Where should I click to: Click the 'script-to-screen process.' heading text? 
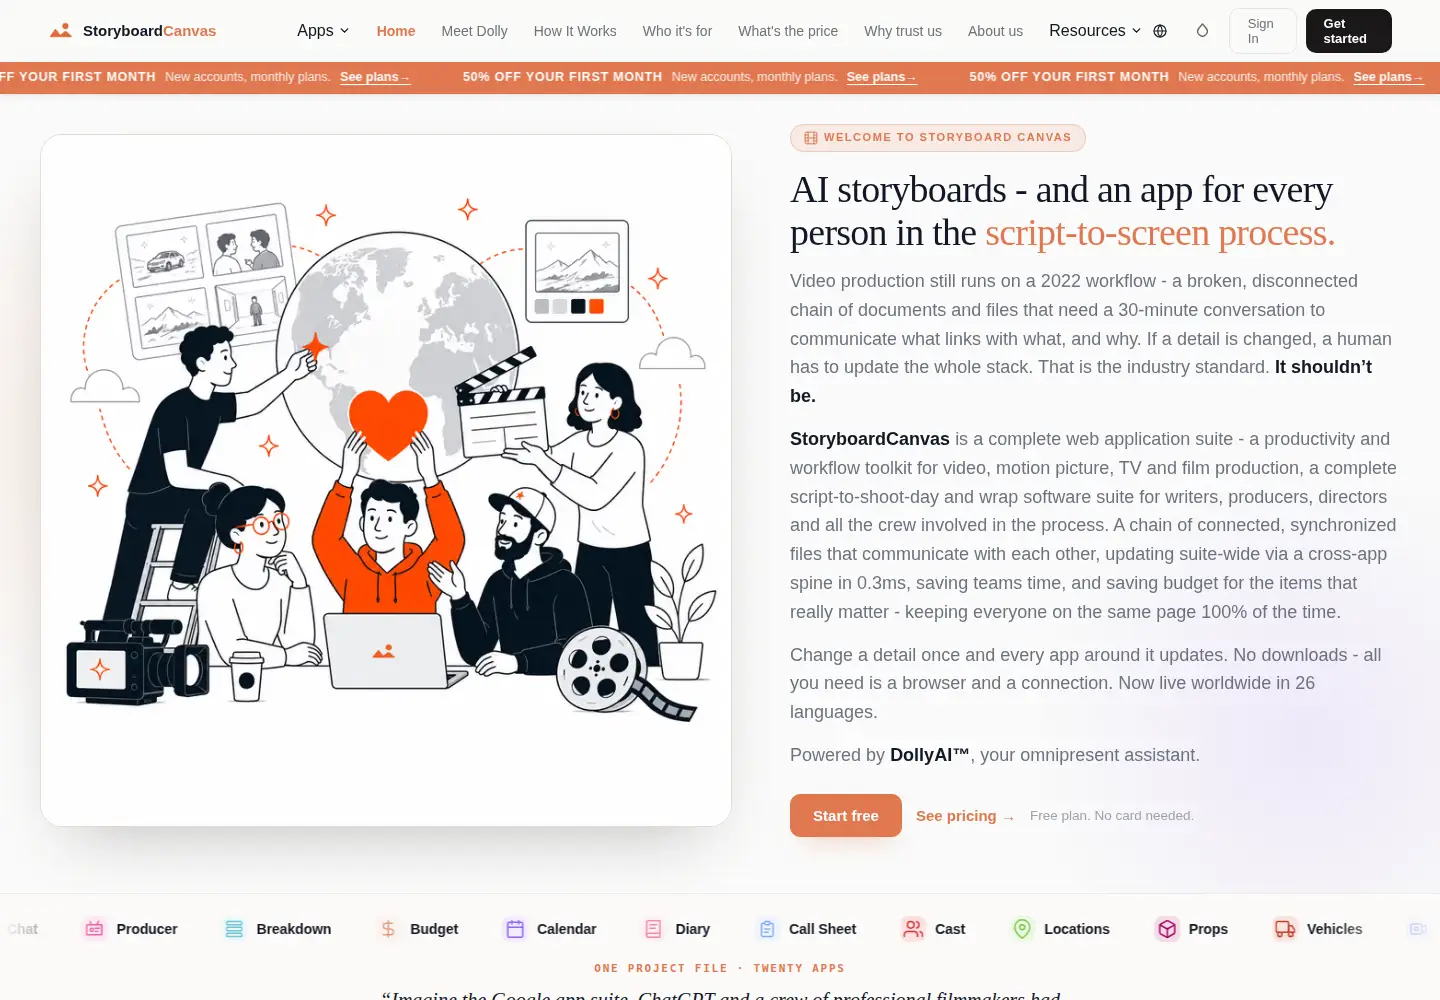[x=1160, y=233]
